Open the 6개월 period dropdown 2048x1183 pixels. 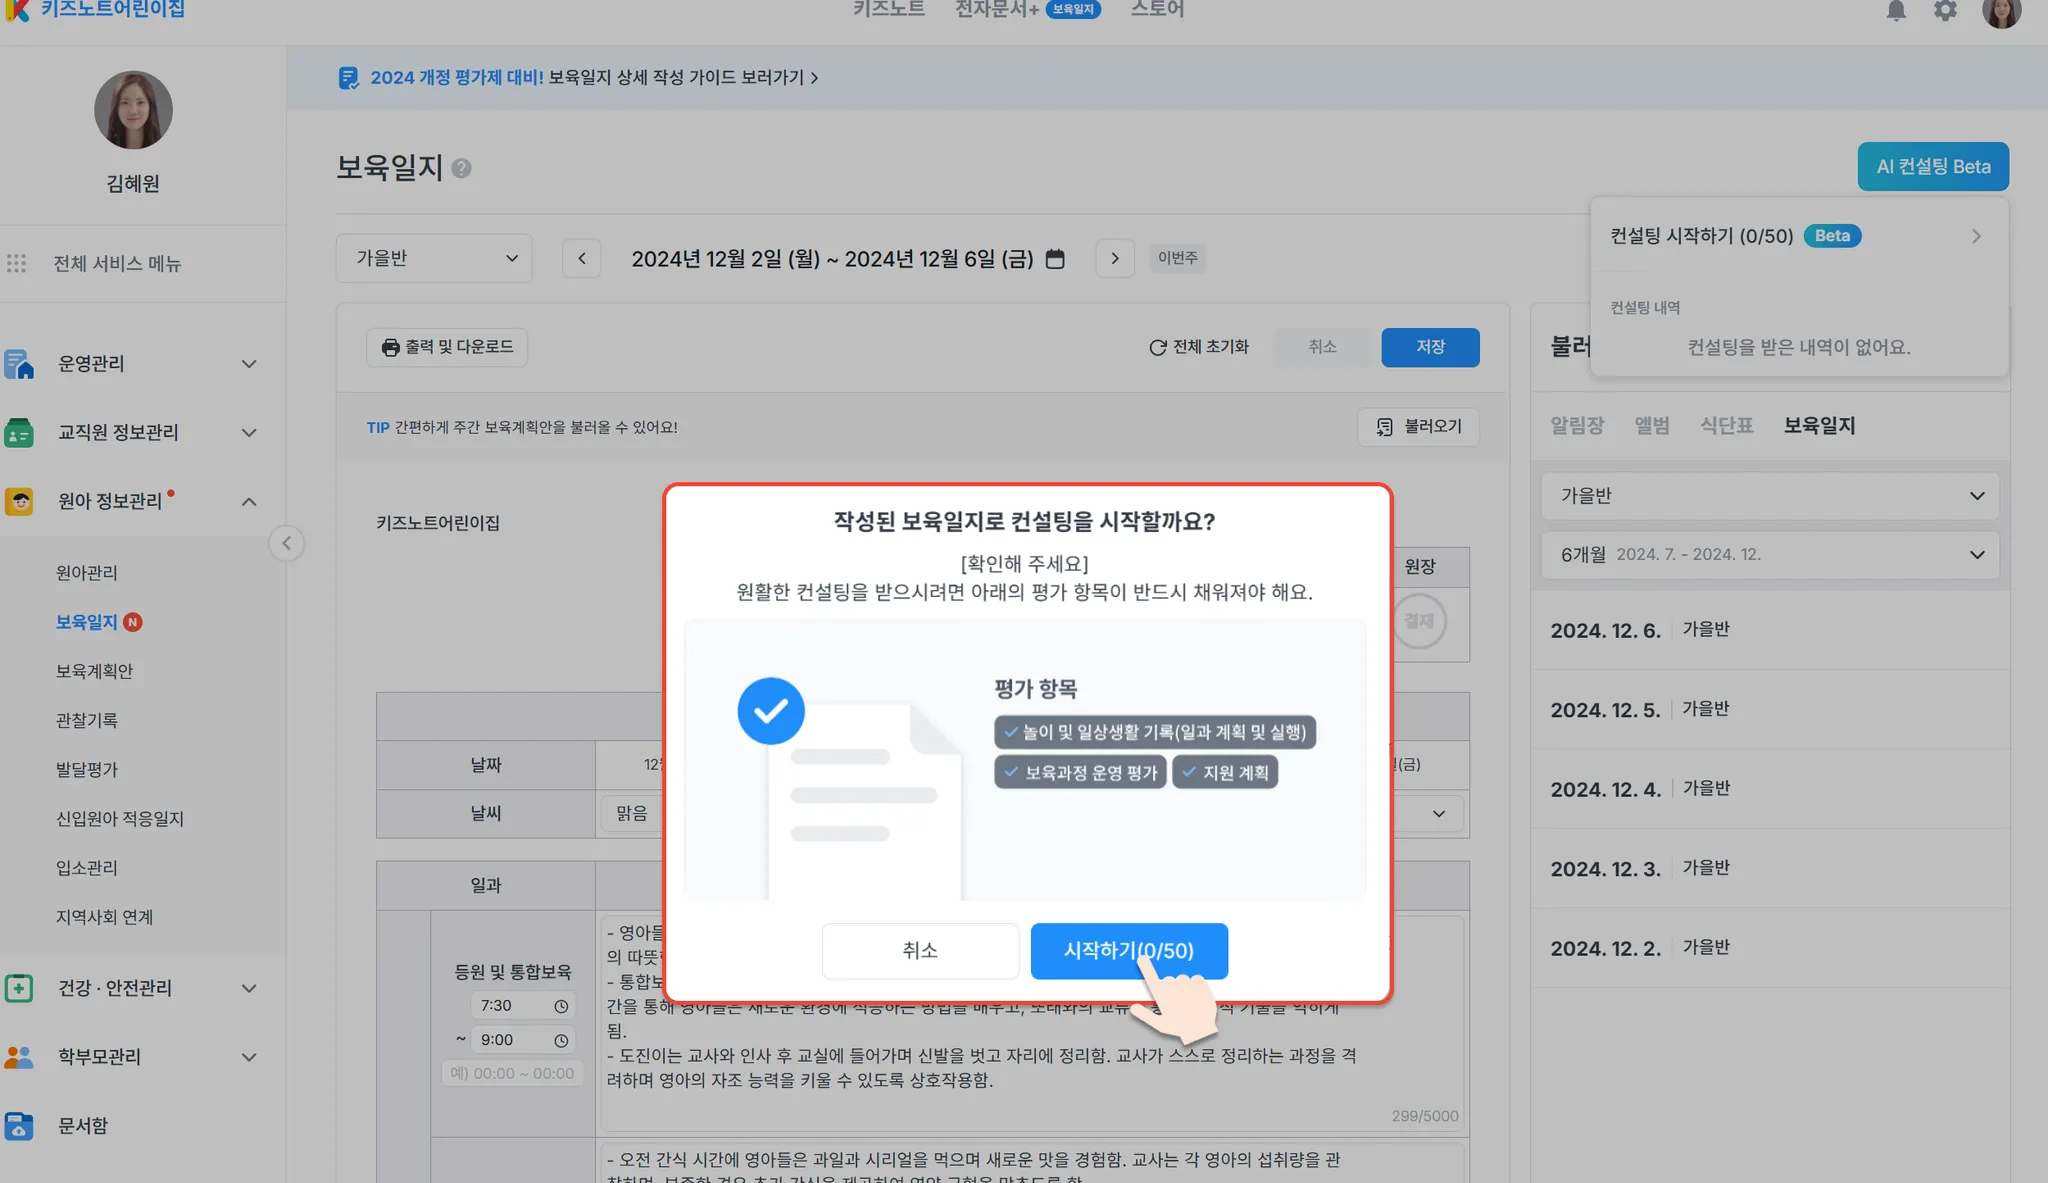click(x=1769, y=554)
